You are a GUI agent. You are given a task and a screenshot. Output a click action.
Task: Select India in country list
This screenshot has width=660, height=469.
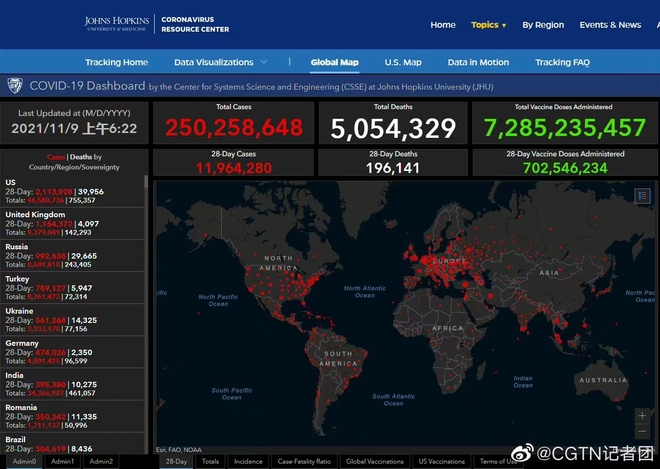72,384
